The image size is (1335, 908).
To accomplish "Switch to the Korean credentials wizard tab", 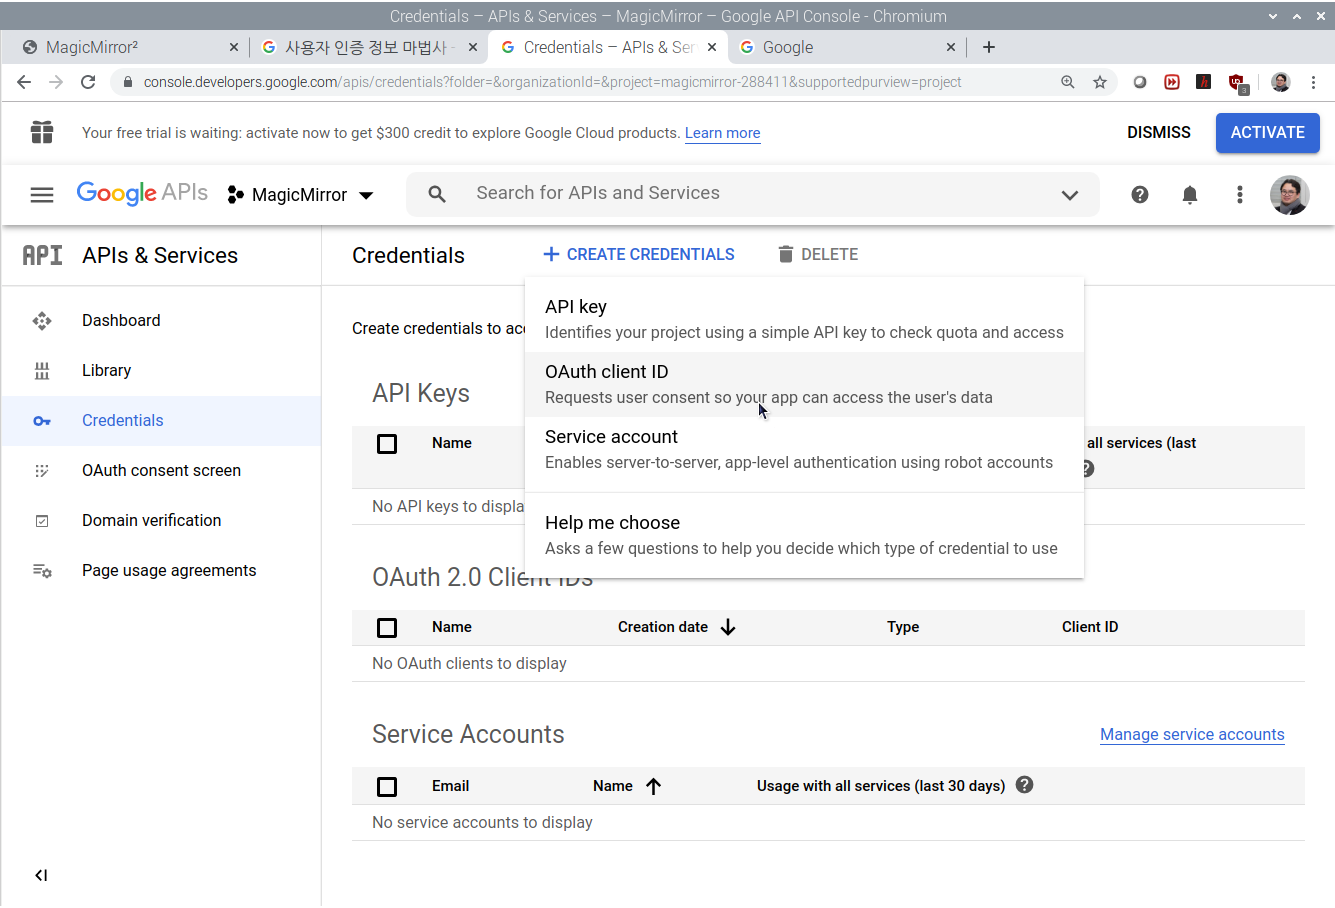I will (367, 47).
